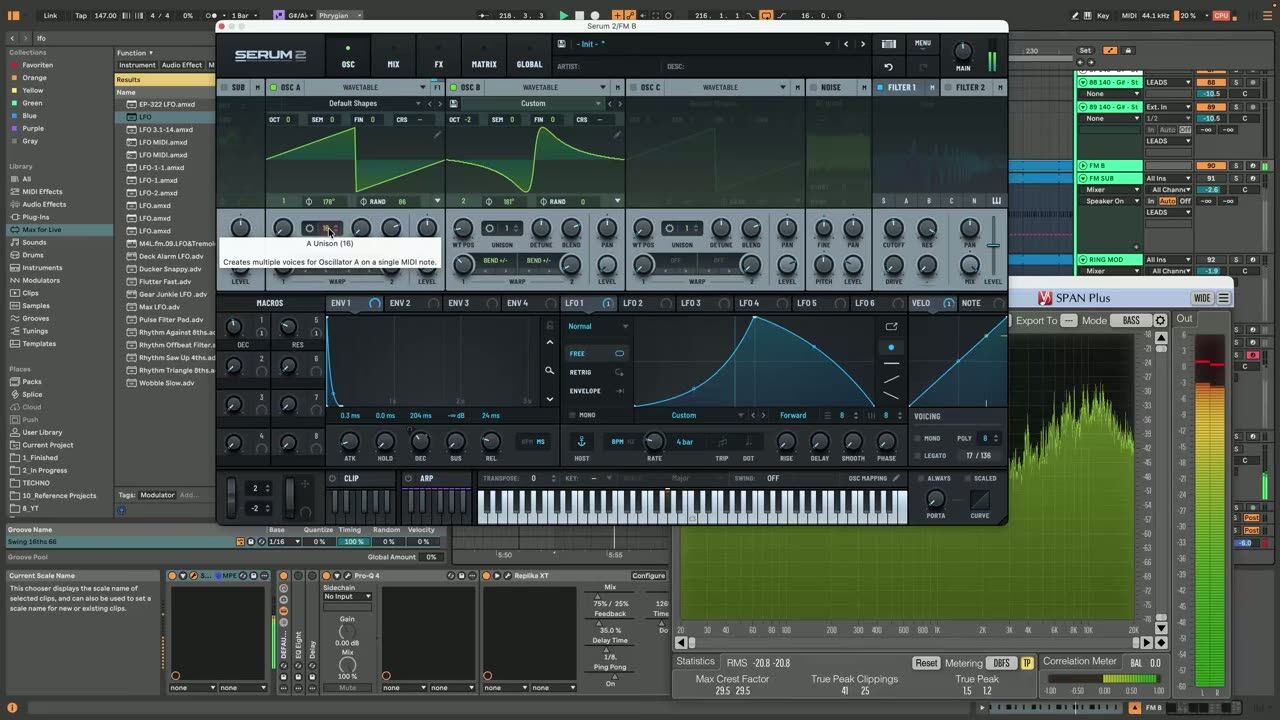1280x720 pixels.
Task: Toggle OSC B on/off green square
Action: click(x=453, y=88)
